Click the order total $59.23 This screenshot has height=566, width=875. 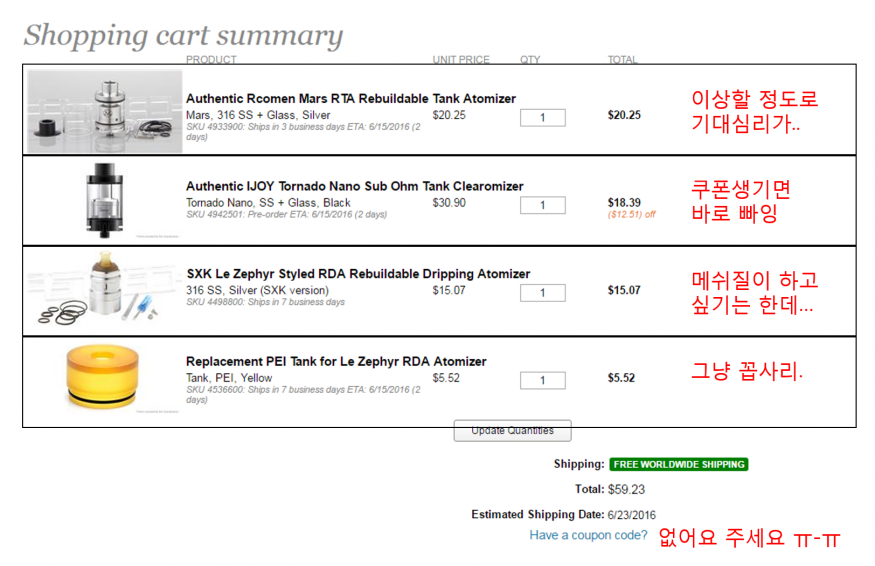(x=626, y=490)
